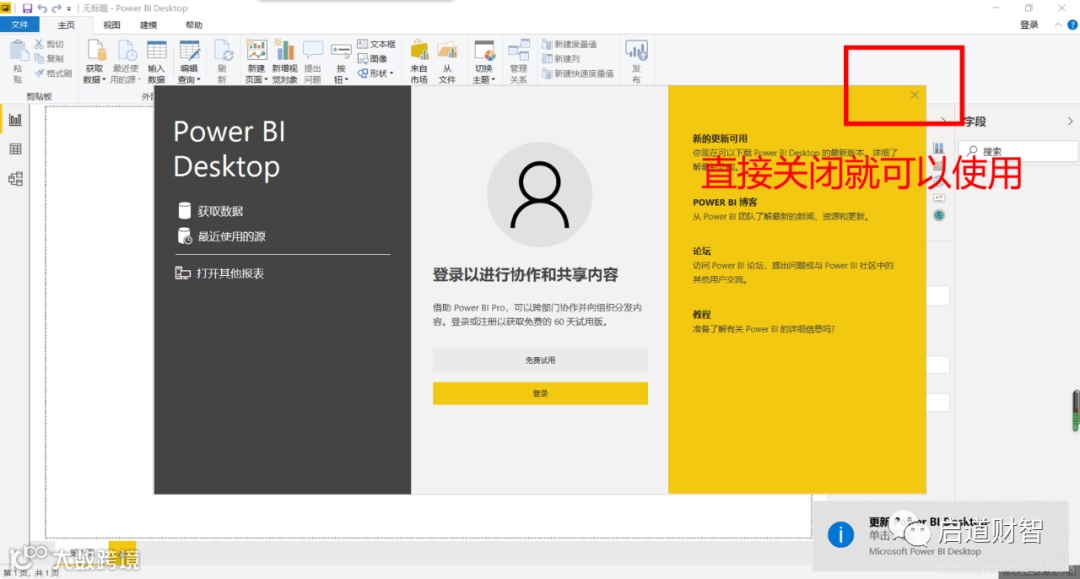The height and width of the screenshot is (579, 1080).
Task: Click the 输入数据 table icon
Action: pos(156,52)
